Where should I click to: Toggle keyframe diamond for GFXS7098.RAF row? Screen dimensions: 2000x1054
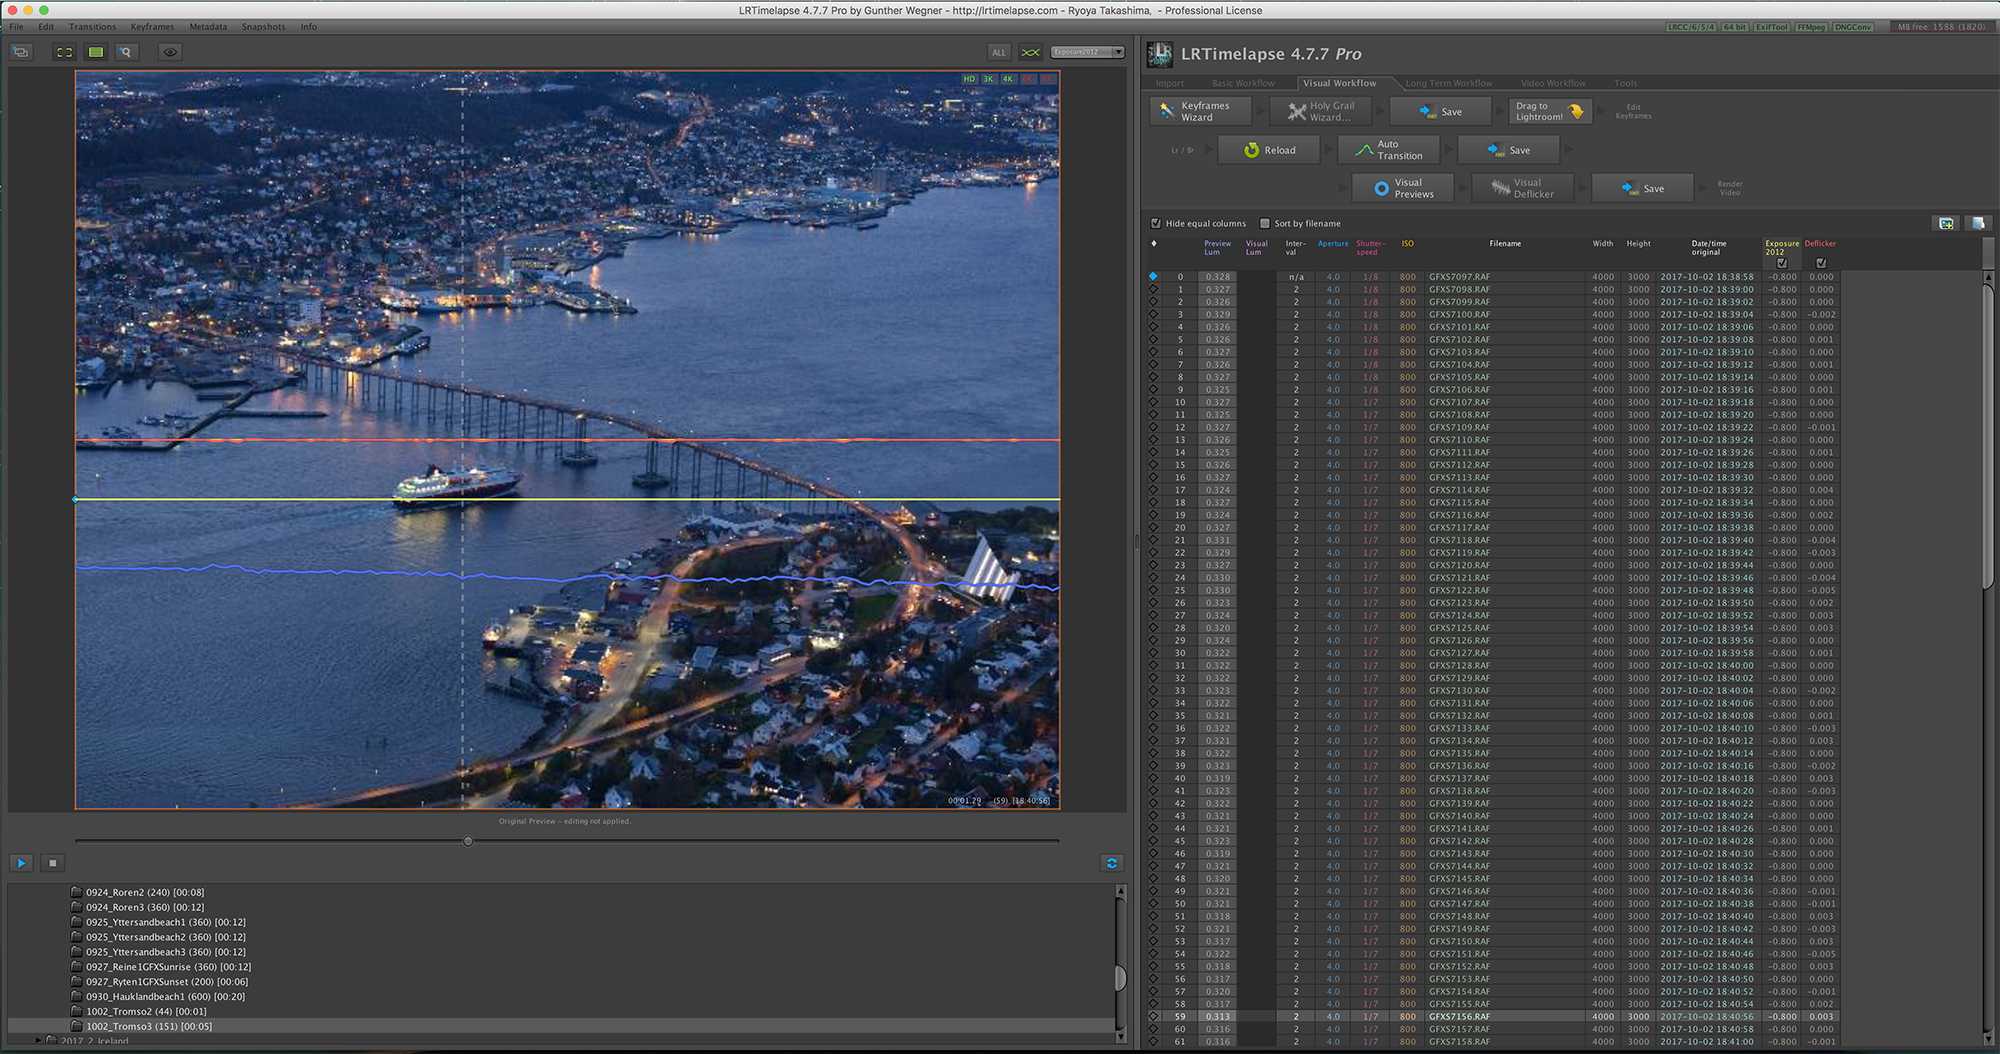[x=1153, y=289]
